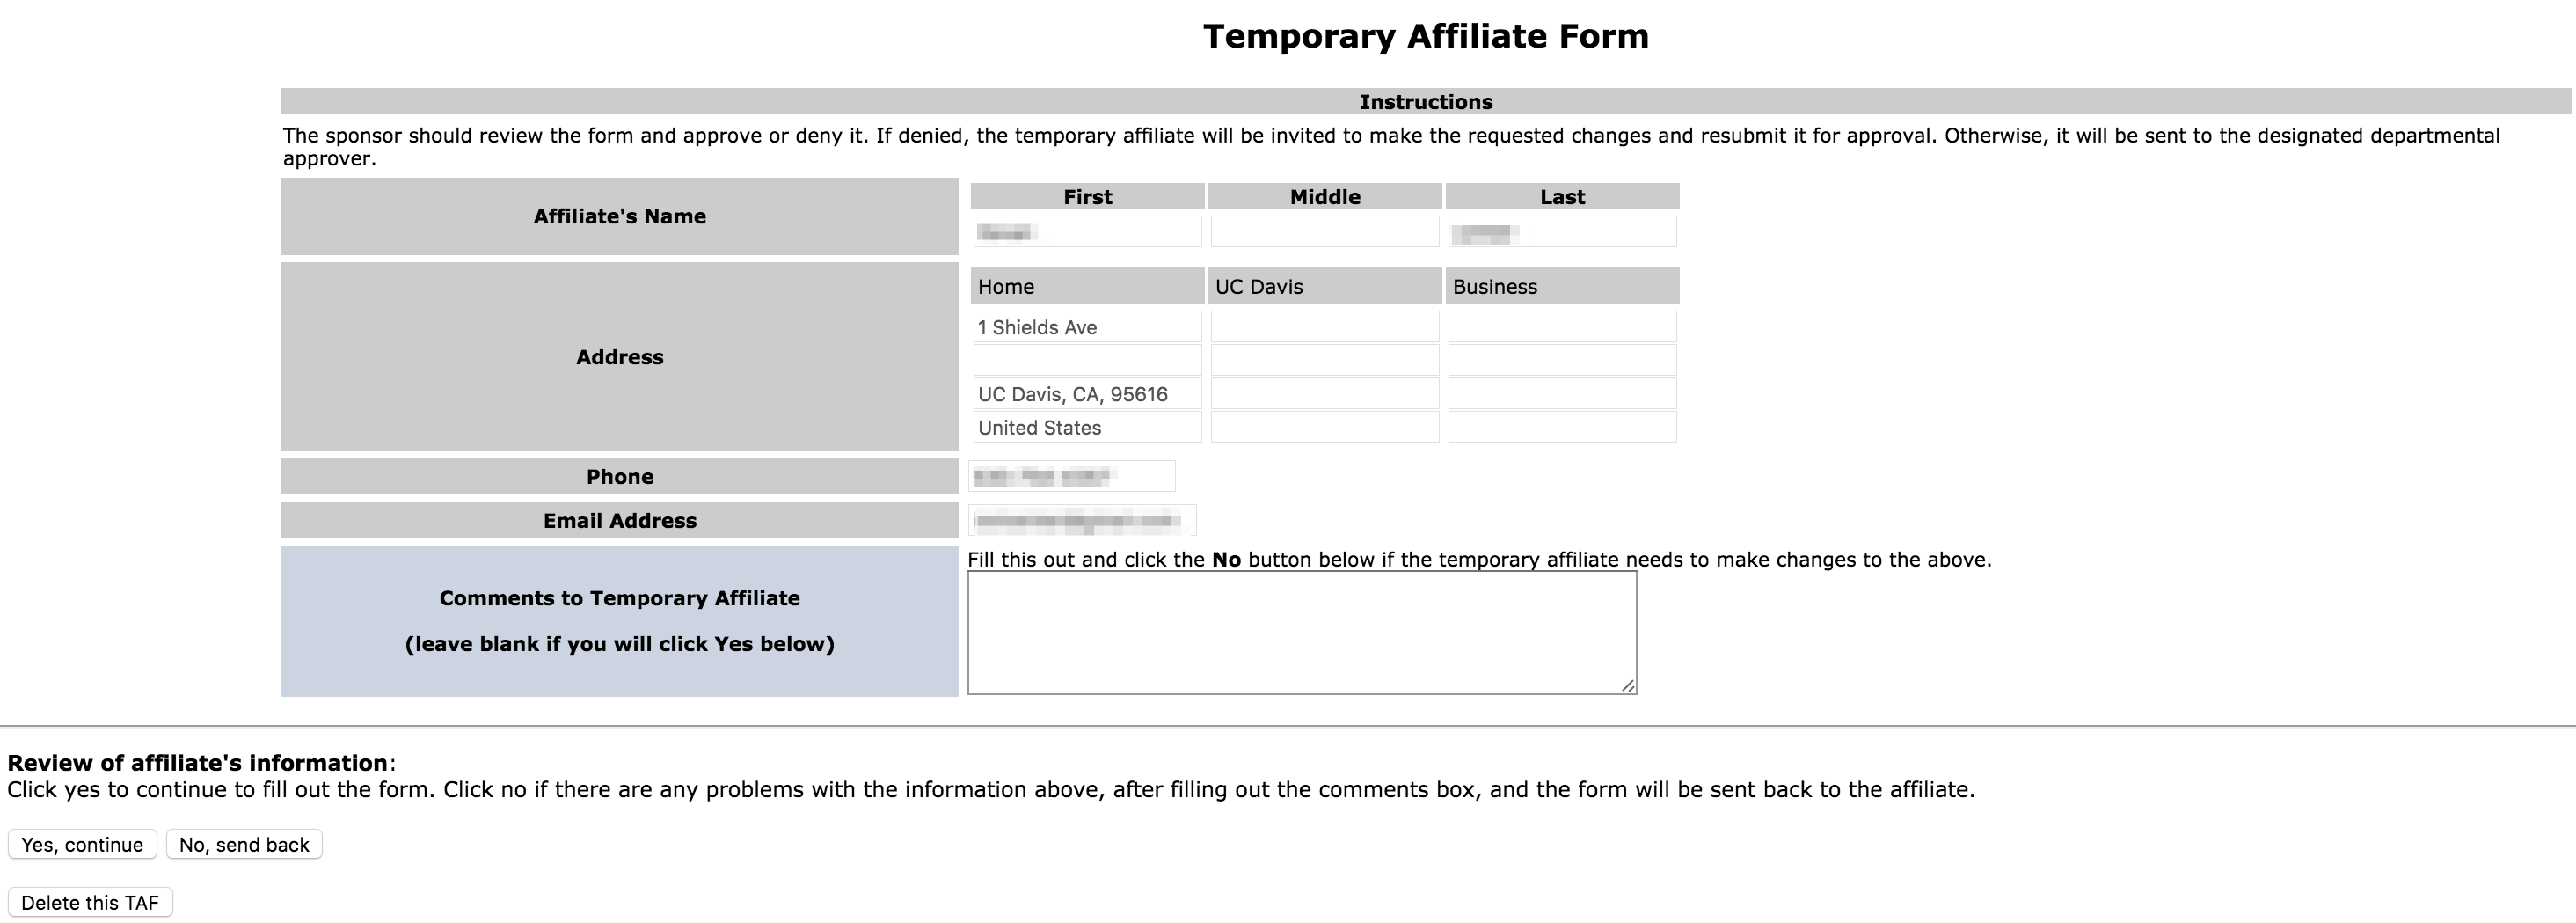Click the second line of the Home address
The image size is (2576, 923).
1087,360
